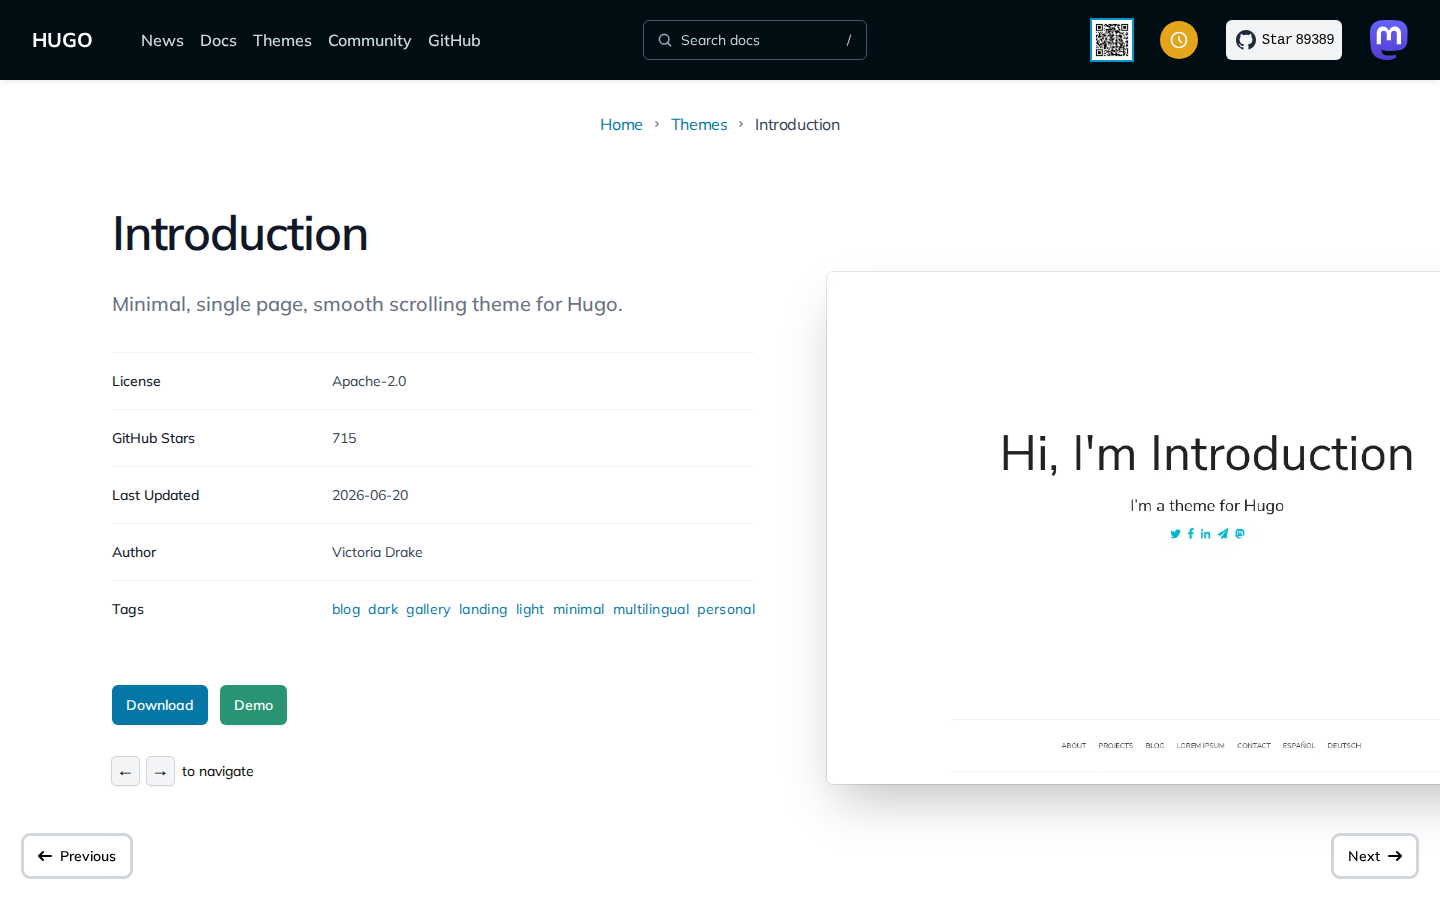Select the blog tag

pyautogui.click(x=346, y=609)
